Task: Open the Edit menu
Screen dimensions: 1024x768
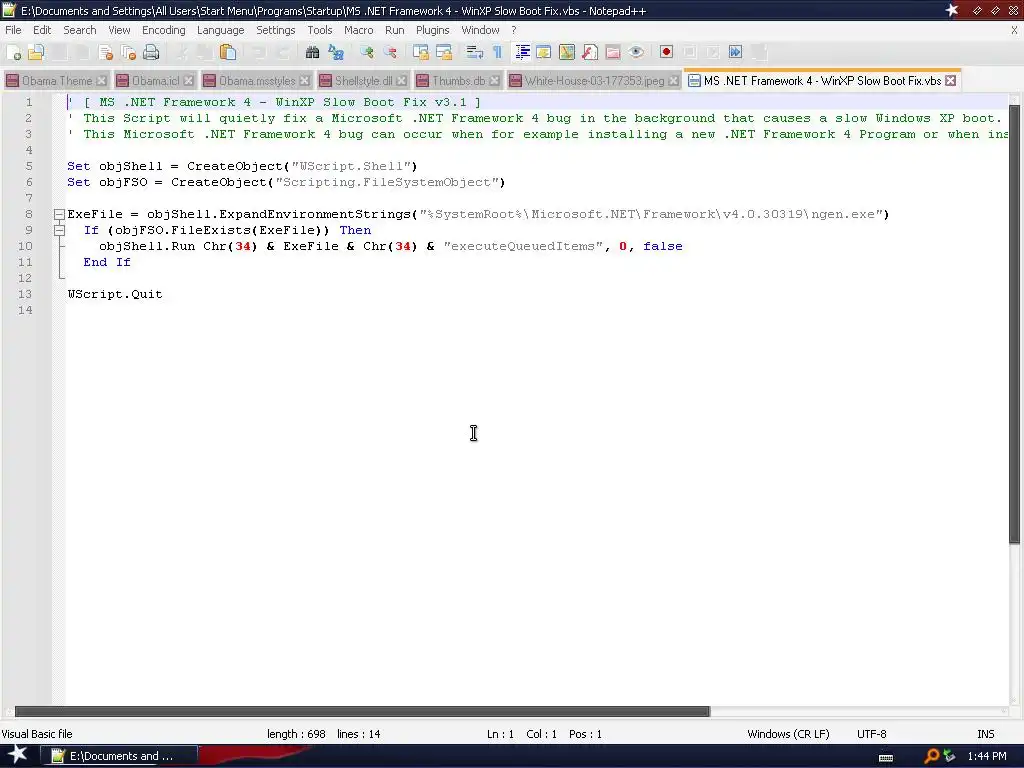Action: coord(42,30)
